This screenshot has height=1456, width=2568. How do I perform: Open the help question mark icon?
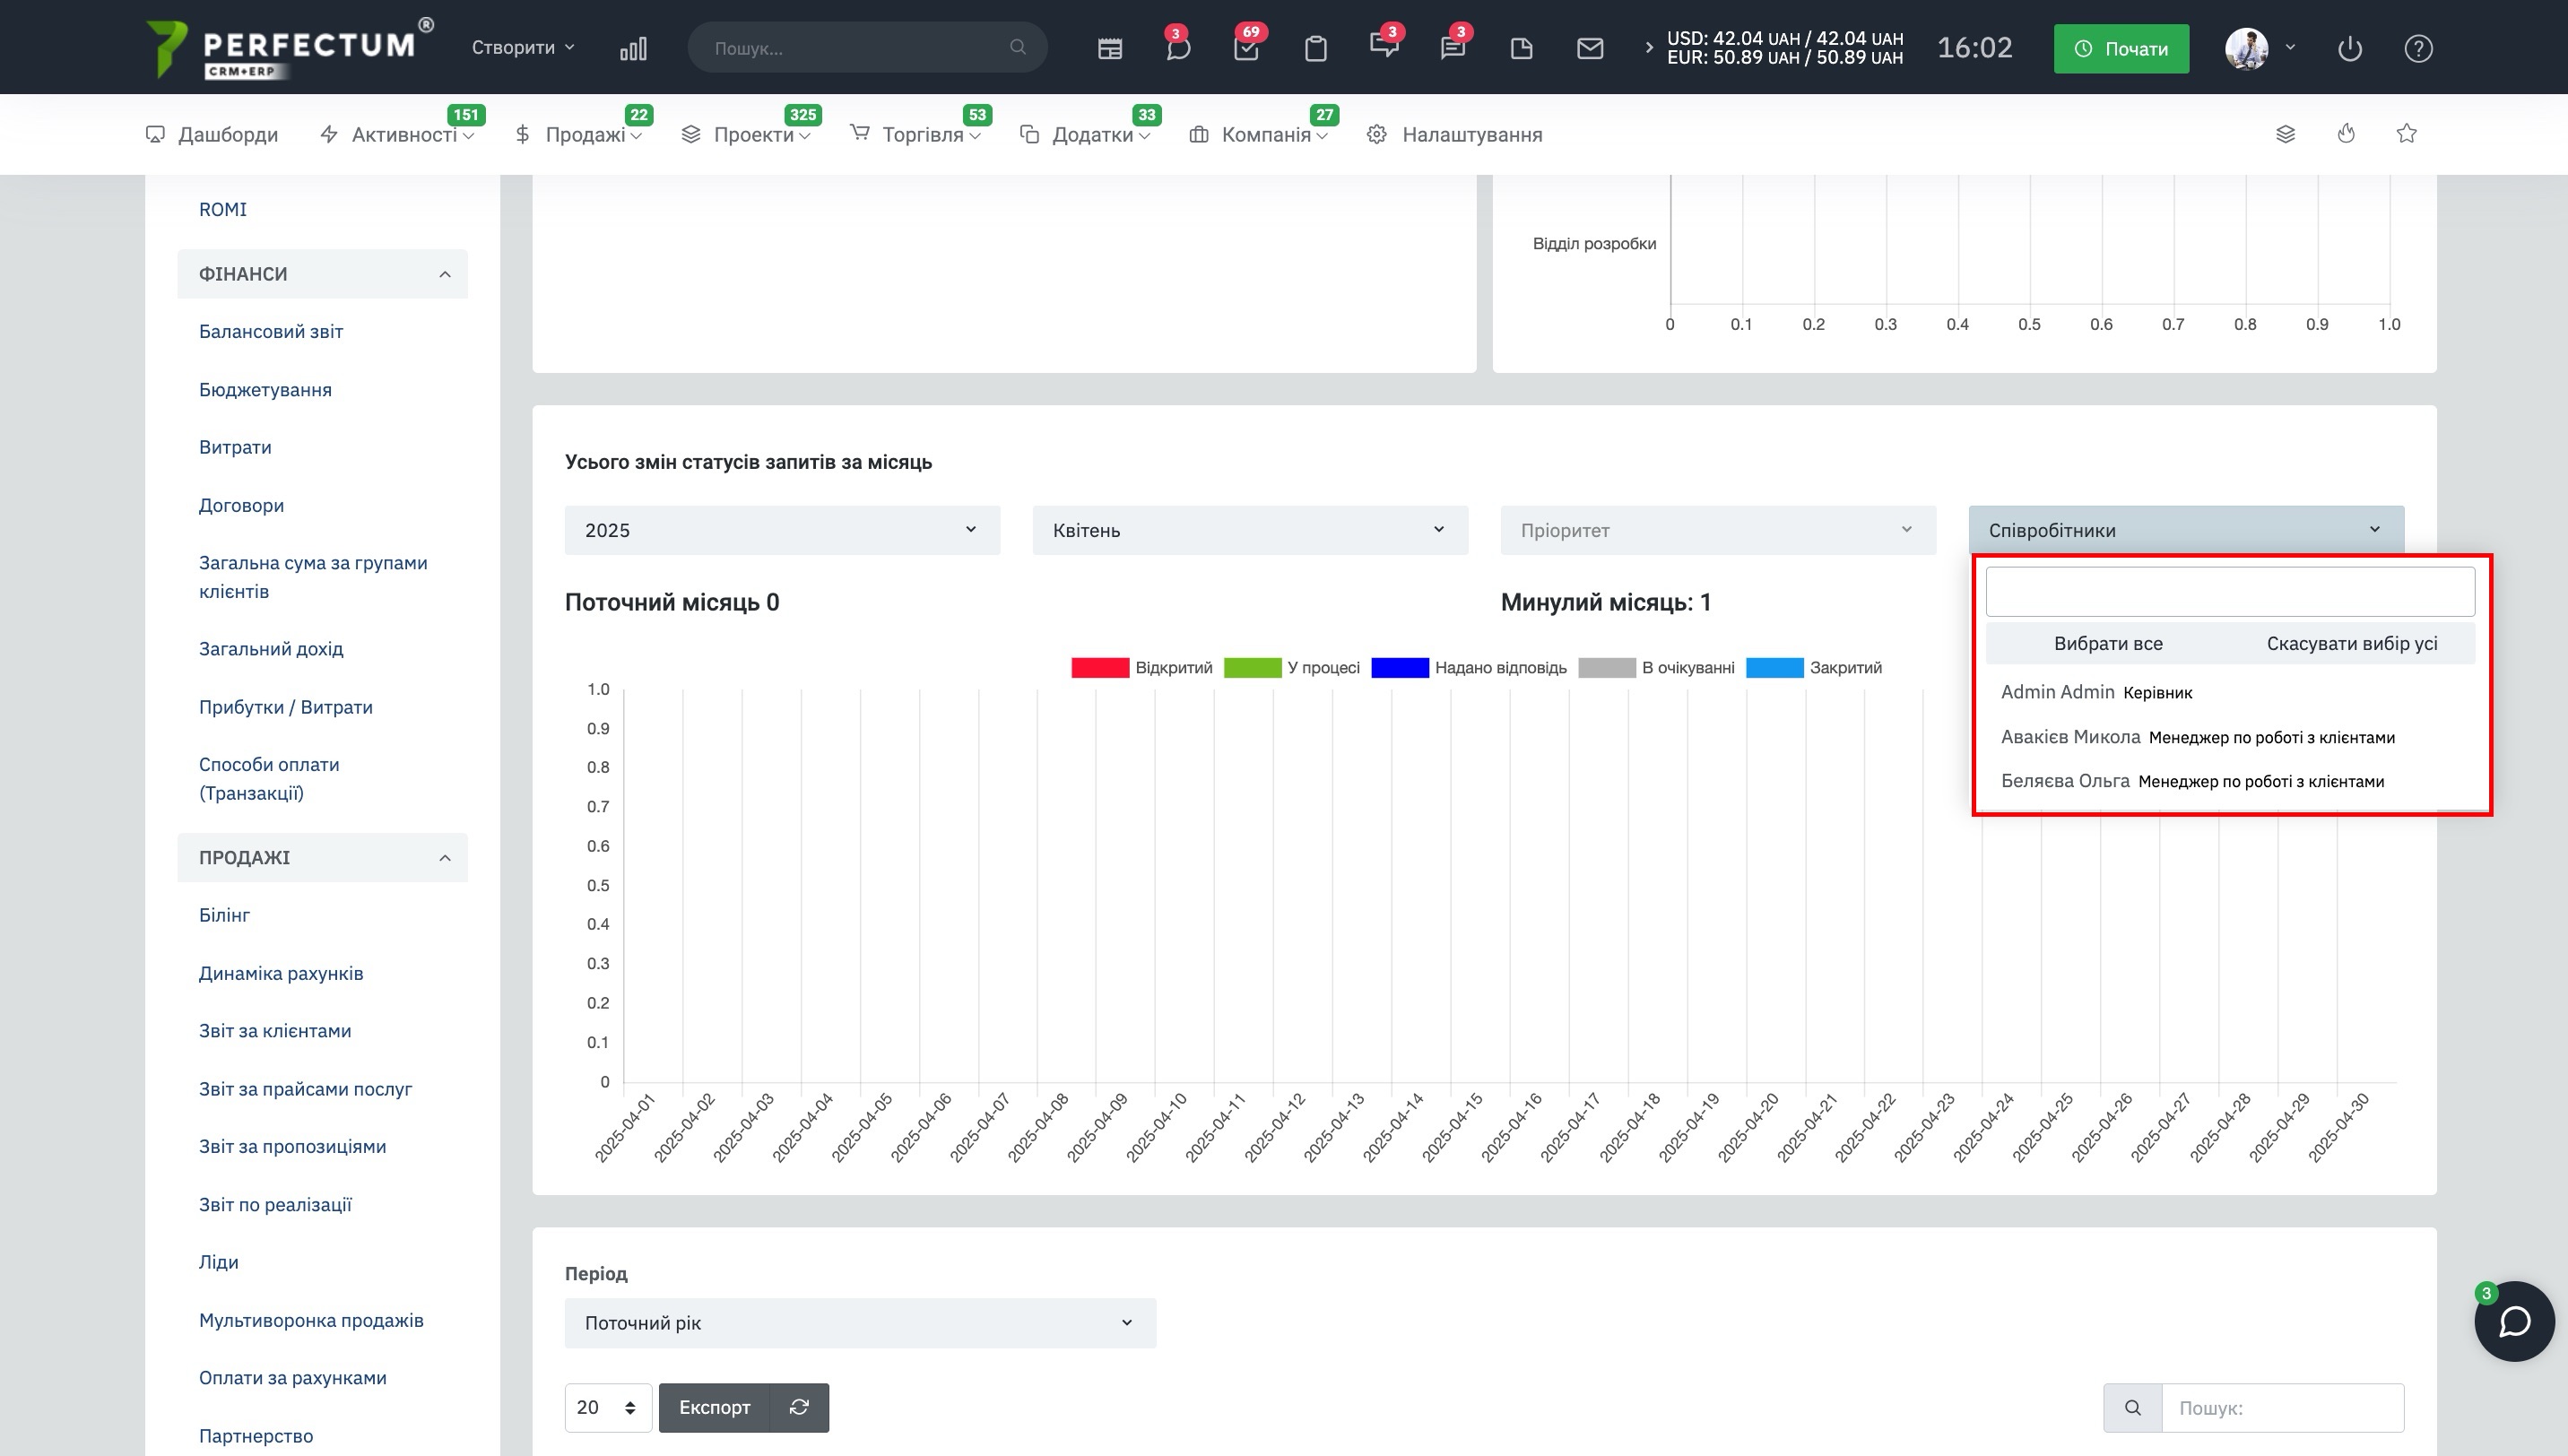pyautogui.click(x=2418, y=48)
